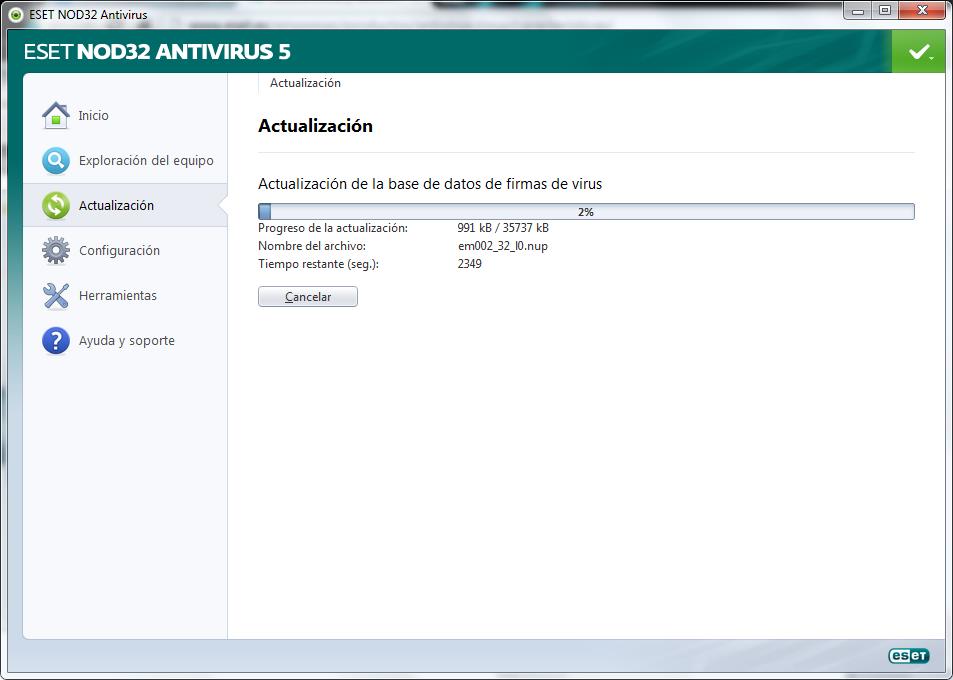
Task: Click the green protection status checkmark icon
Action: click(918, 52)
